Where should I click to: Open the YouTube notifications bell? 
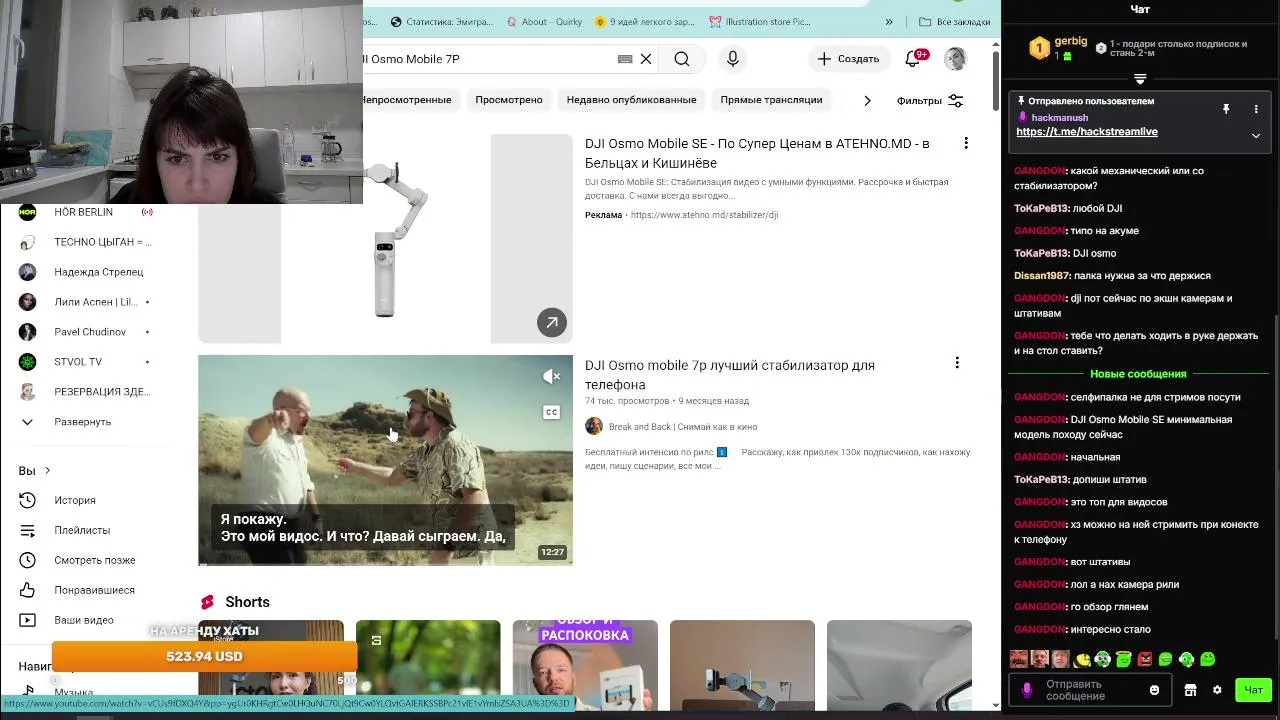coord(913,59)
